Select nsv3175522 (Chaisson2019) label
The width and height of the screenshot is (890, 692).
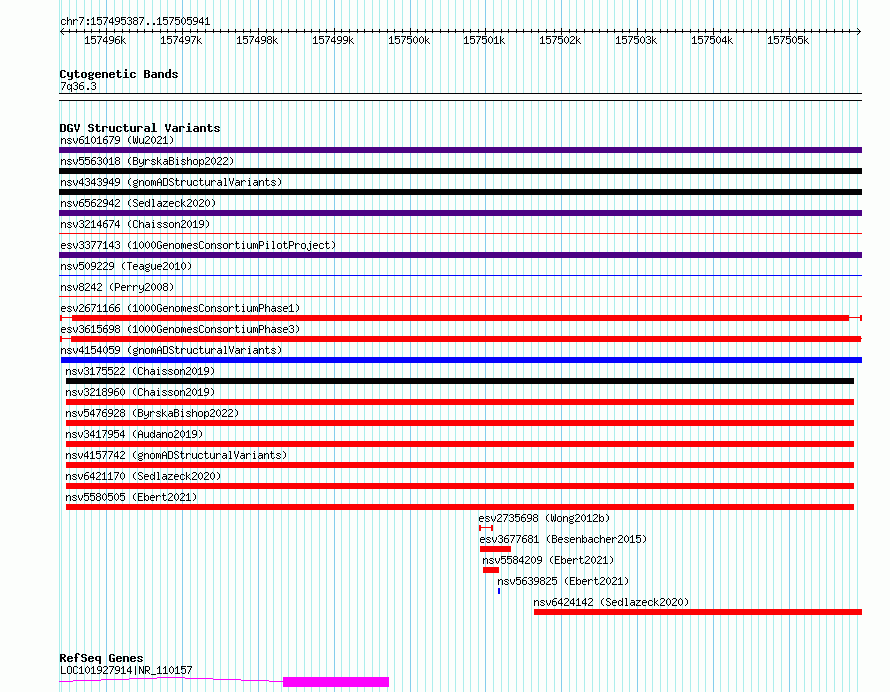point(140,371)
